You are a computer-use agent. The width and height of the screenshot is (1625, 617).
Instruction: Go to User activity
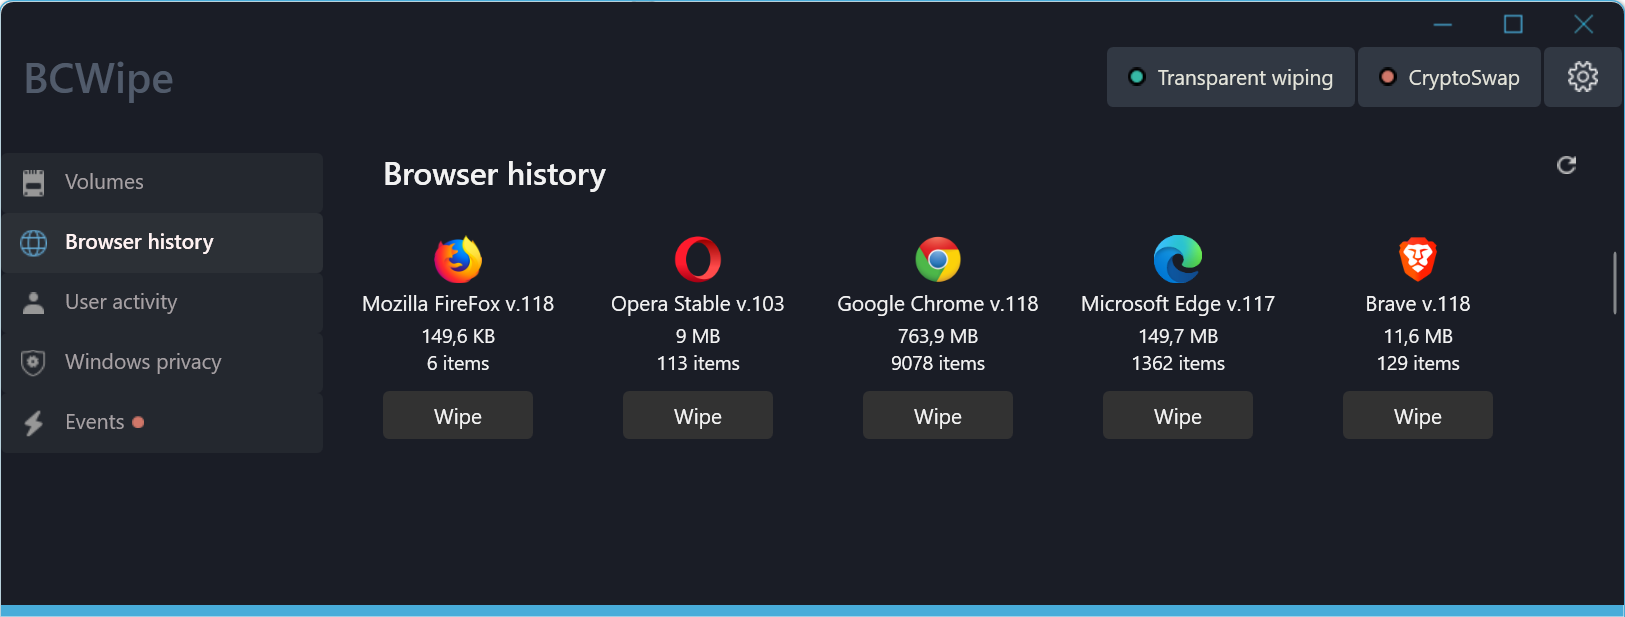click(162, 302)
